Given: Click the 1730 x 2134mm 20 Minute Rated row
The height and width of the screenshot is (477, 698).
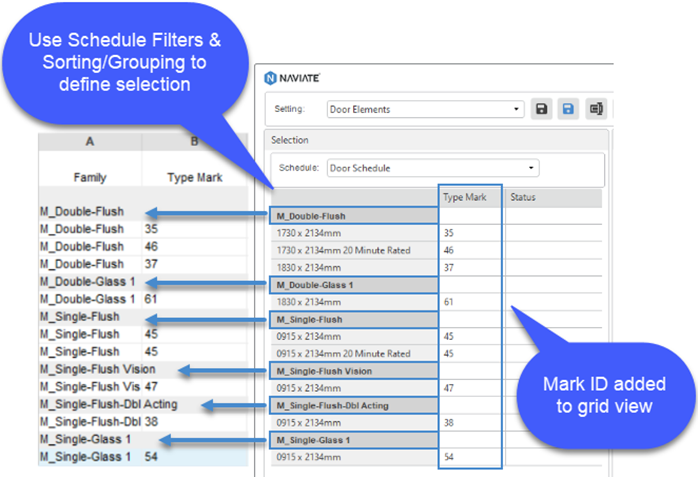Looking at the screenshot, I should pos(436,251).
